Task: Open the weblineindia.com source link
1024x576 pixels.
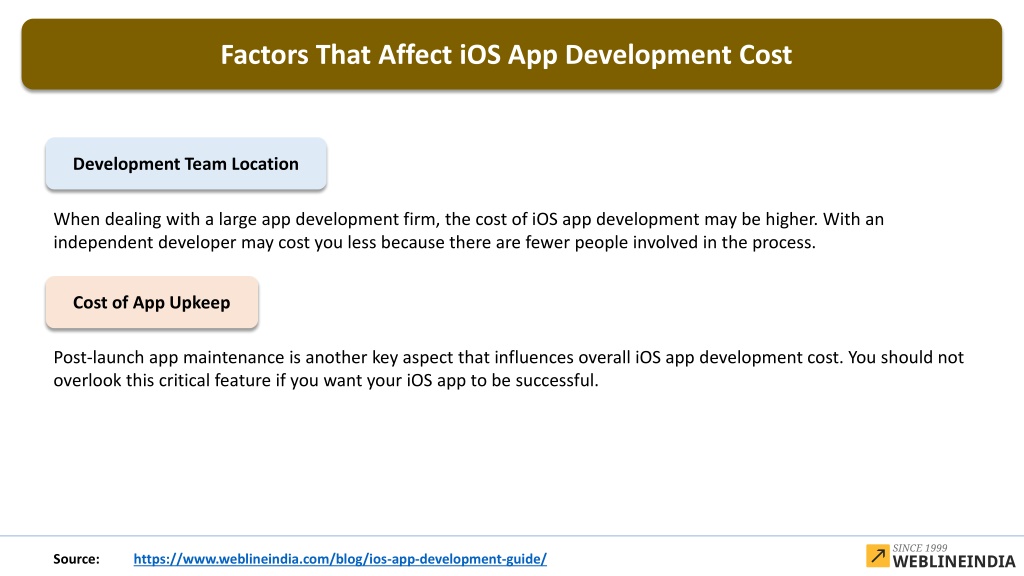Action: click(340, 559)
